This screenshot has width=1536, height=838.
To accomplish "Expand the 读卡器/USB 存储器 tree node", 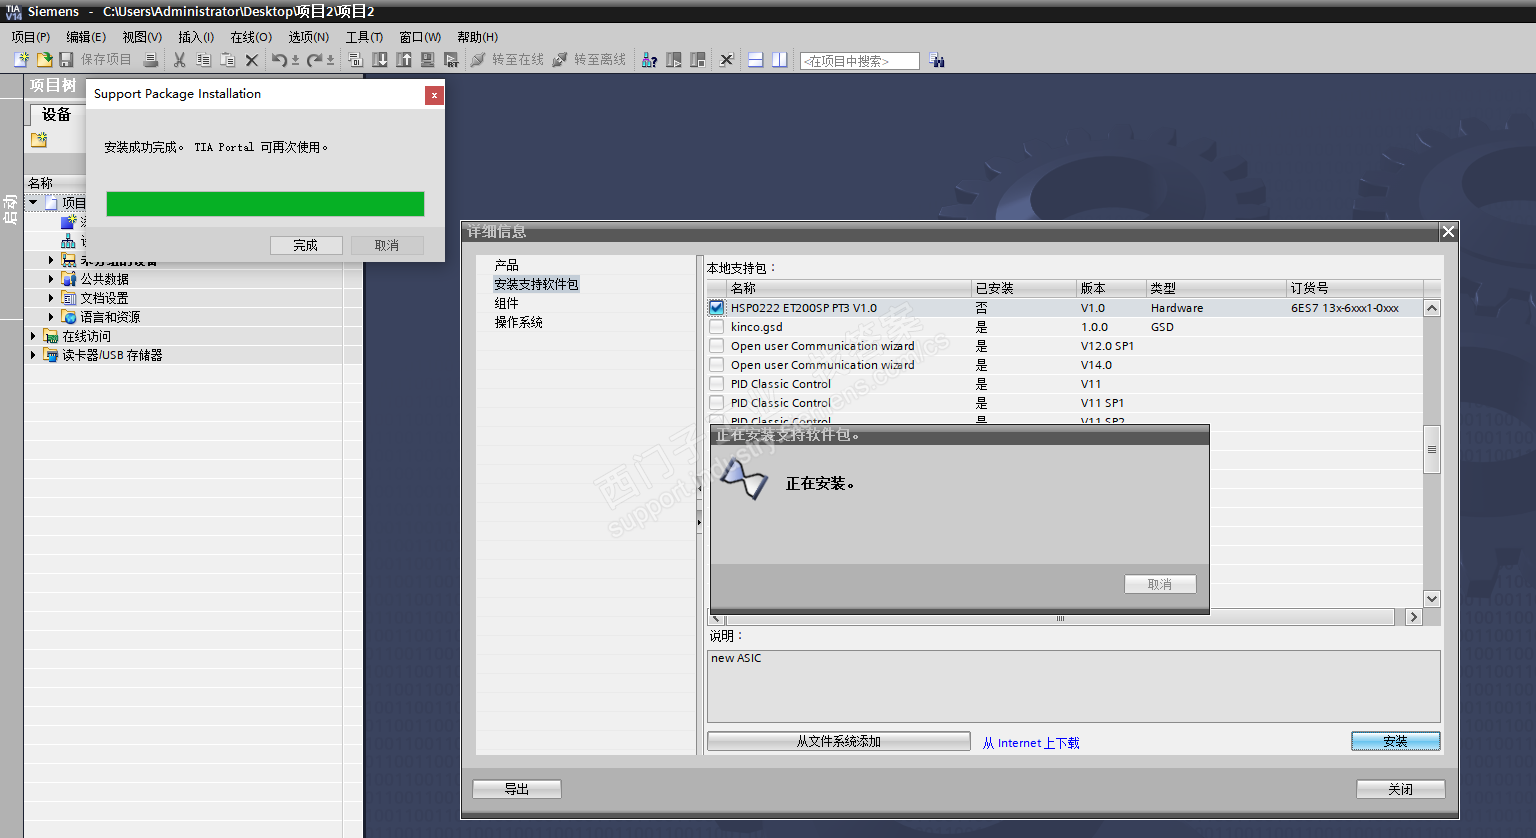I will [x=33, y=355].
